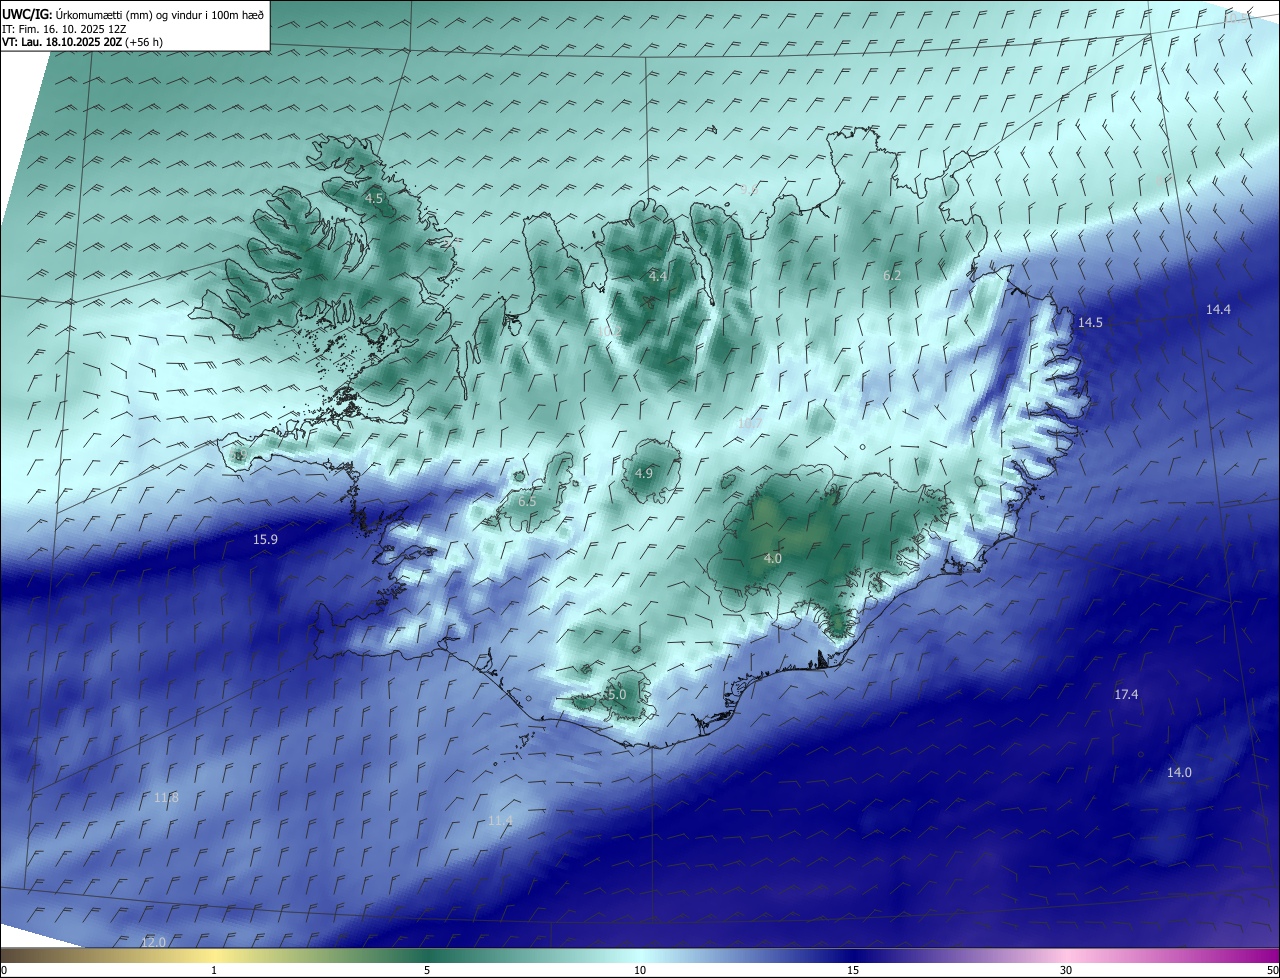1280x978 pixels.
Task: Click the map value 11.8 in the southwest ocean
Action: click(167, 797)
